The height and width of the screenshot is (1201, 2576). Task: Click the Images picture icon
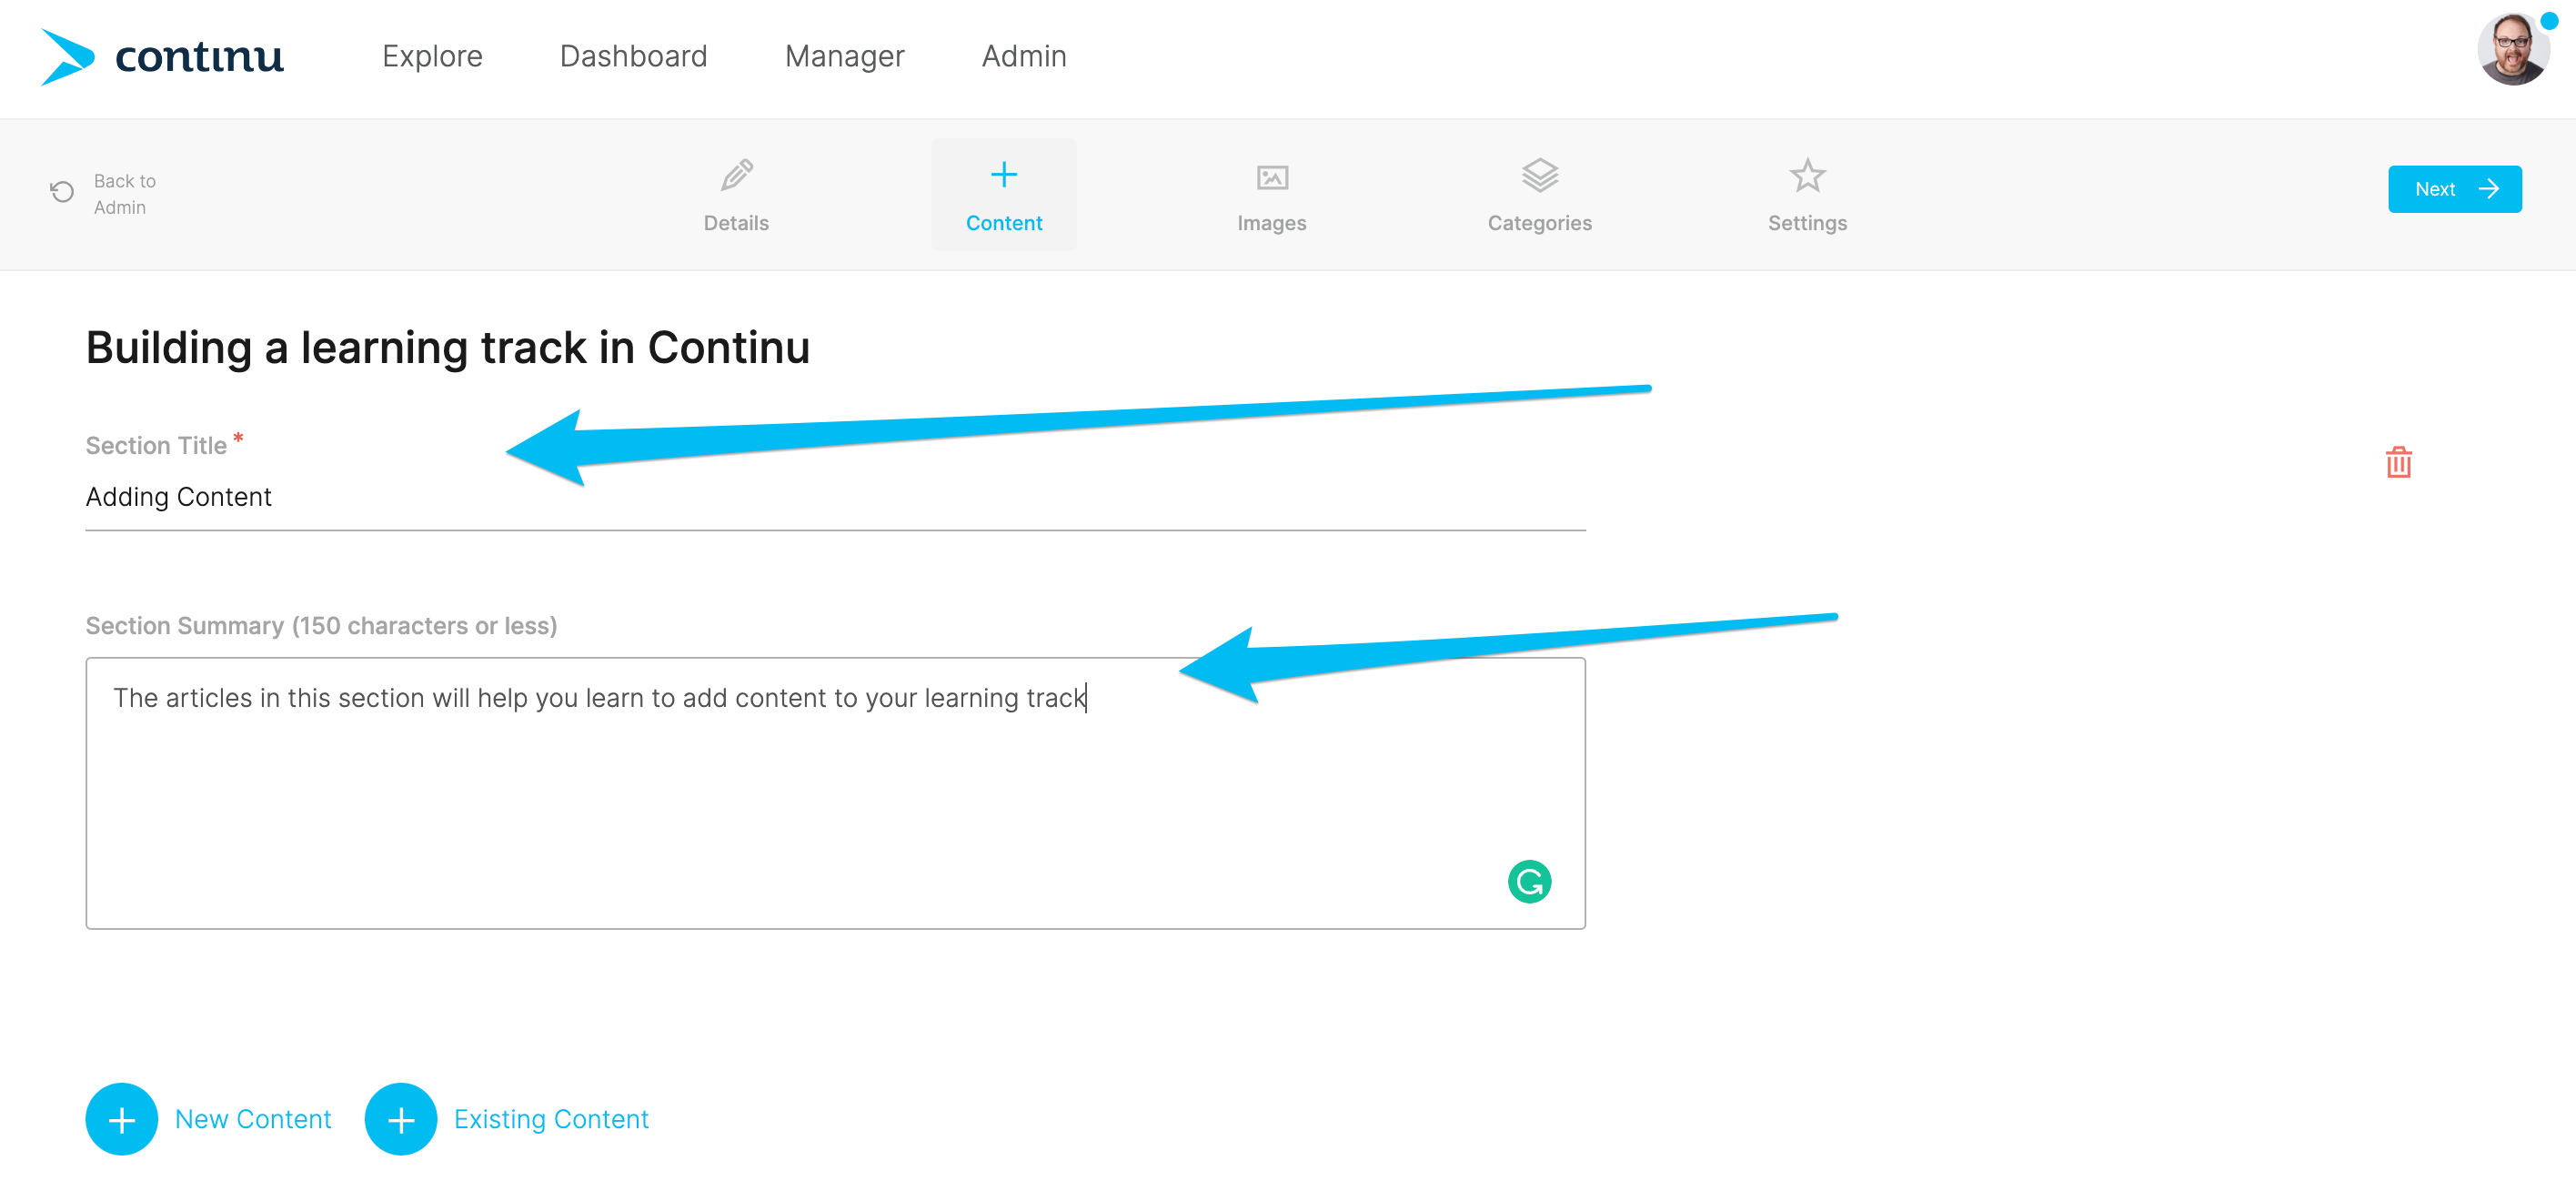click(x=1271, y=178)
